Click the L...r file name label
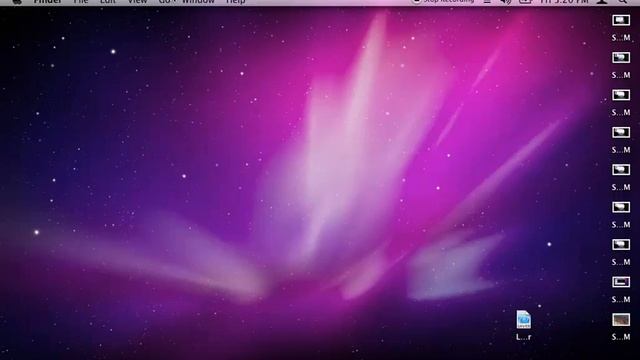Viewport: 640px width, 360px height. 523,337
